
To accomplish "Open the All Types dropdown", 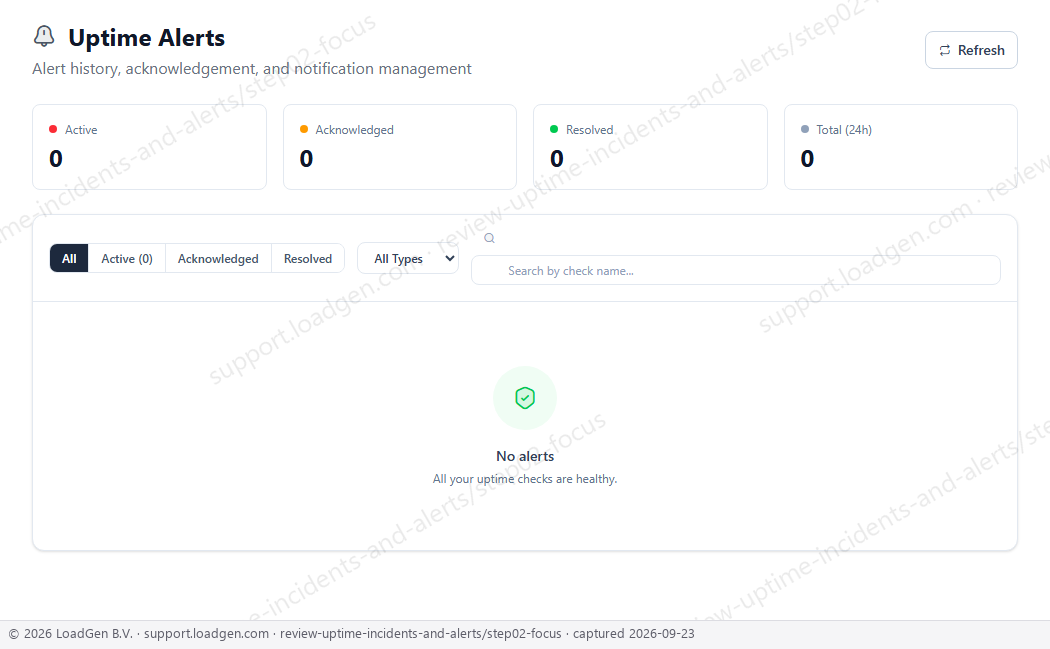I will (408, 259).
